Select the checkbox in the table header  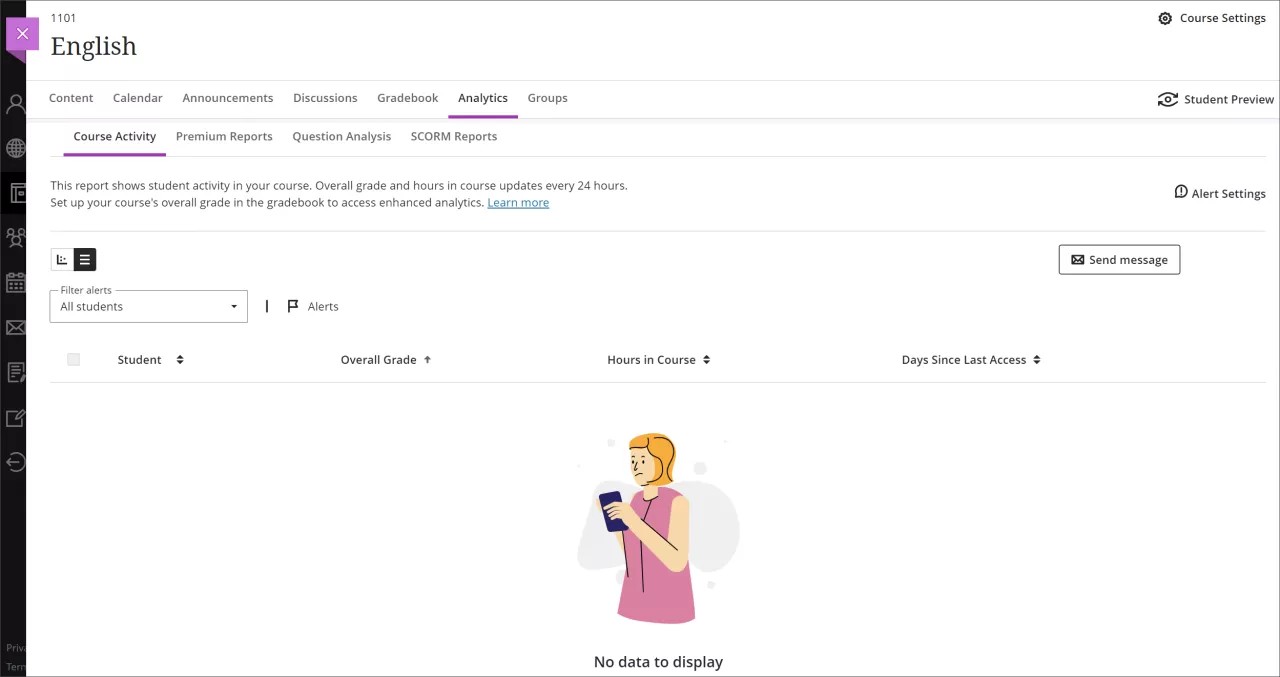(x=73, y=359)
